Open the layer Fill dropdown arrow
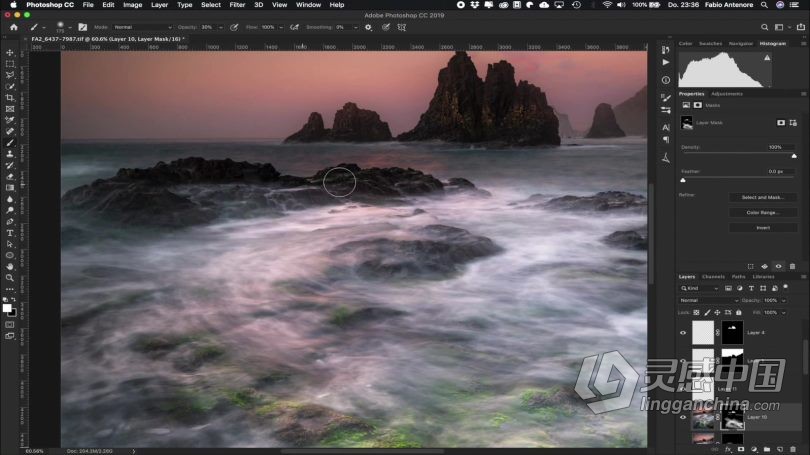The image size is (810, 455). tap(784, 312)
